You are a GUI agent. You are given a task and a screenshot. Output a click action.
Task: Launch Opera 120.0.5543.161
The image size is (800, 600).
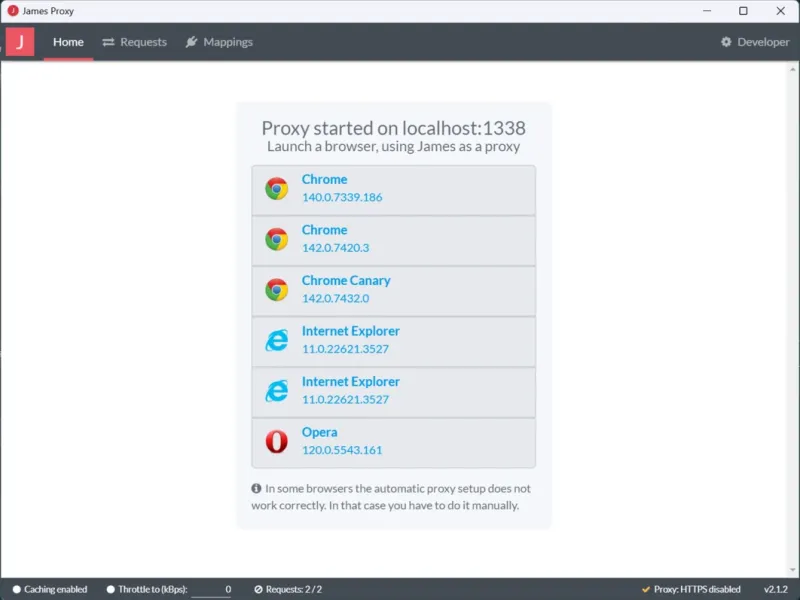[x=393, y=442]
